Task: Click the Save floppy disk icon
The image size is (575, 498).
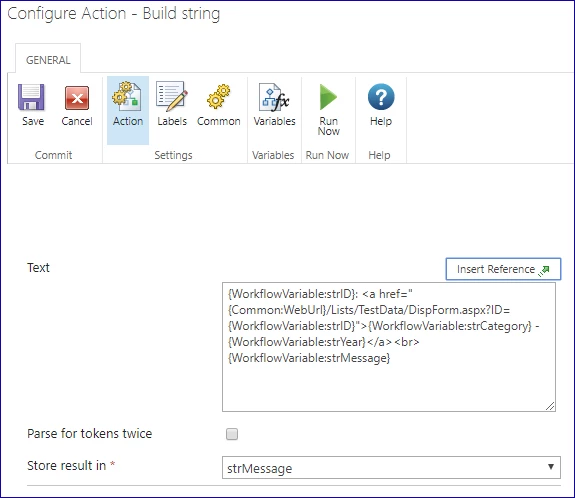Action: click(x=32, y=97)
